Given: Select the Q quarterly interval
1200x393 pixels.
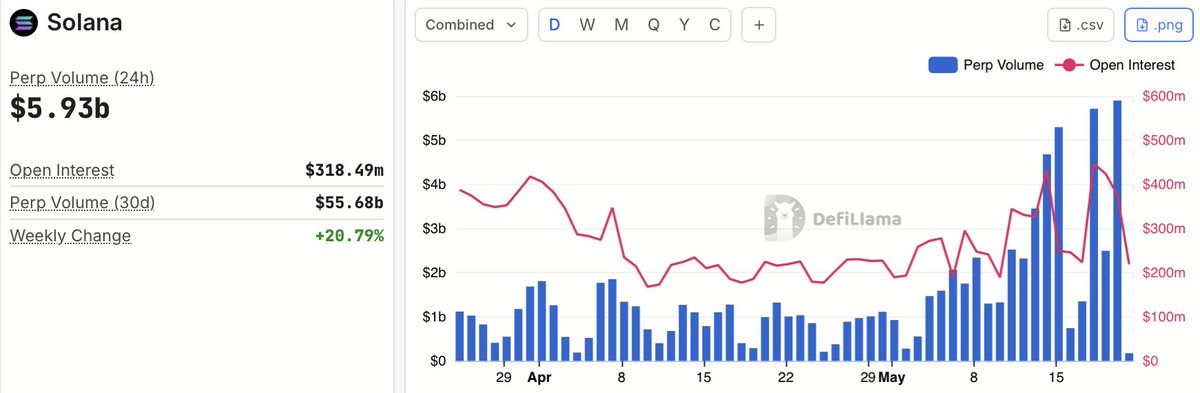Looking at the screenshot, I should (653, 25).
